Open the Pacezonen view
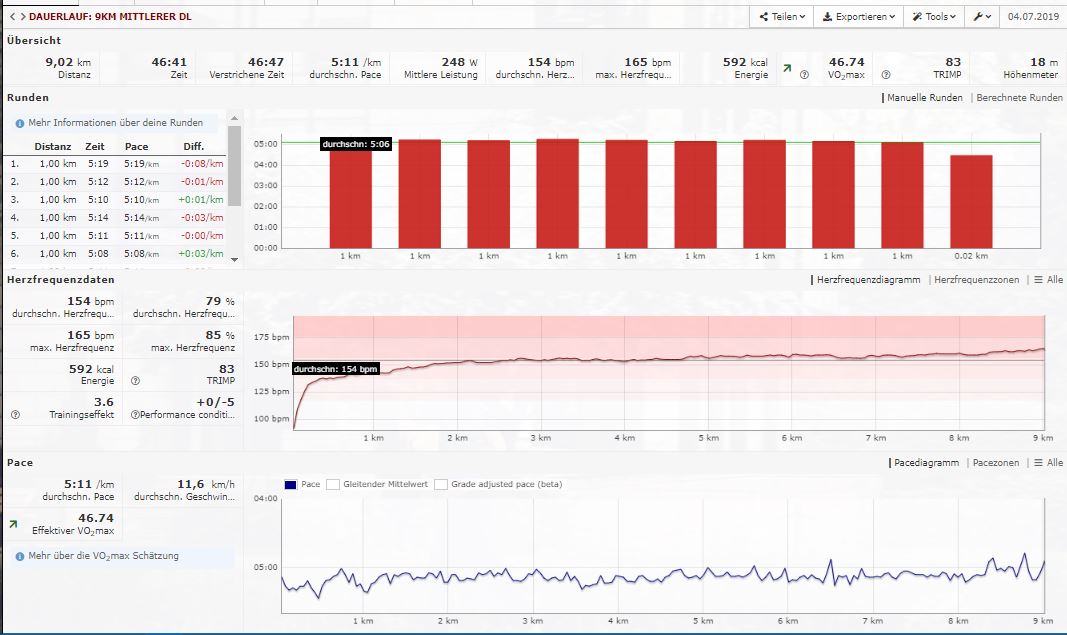The height and width of the screenshot is (635, 1067). (x=996, y=463)
